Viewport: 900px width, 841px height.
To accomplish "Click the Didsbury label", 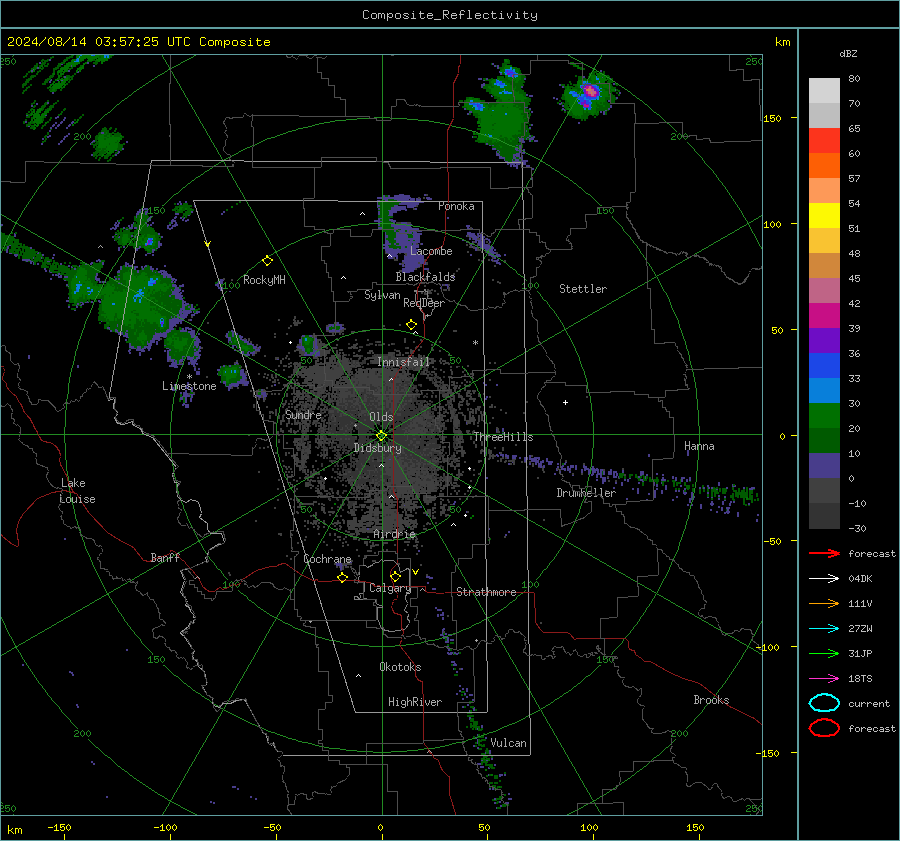I will (x=378, y=448).
